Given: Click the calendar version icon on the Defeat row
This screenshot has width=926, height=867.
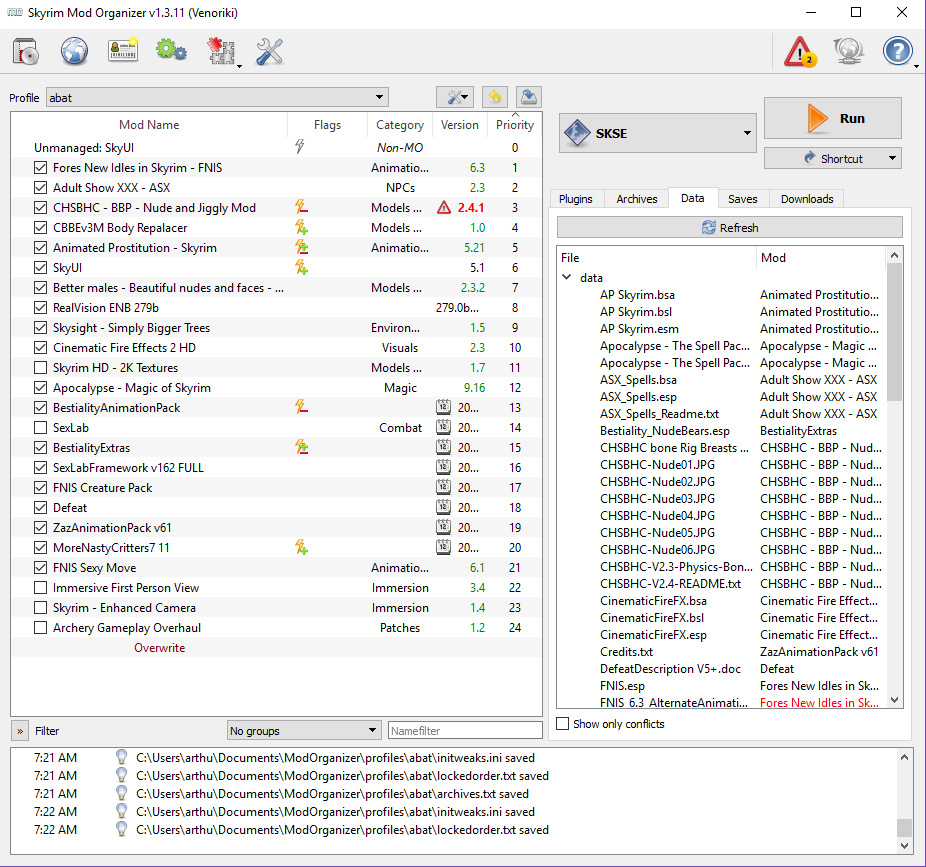Looking at the screenshot, I should point(444,507).
